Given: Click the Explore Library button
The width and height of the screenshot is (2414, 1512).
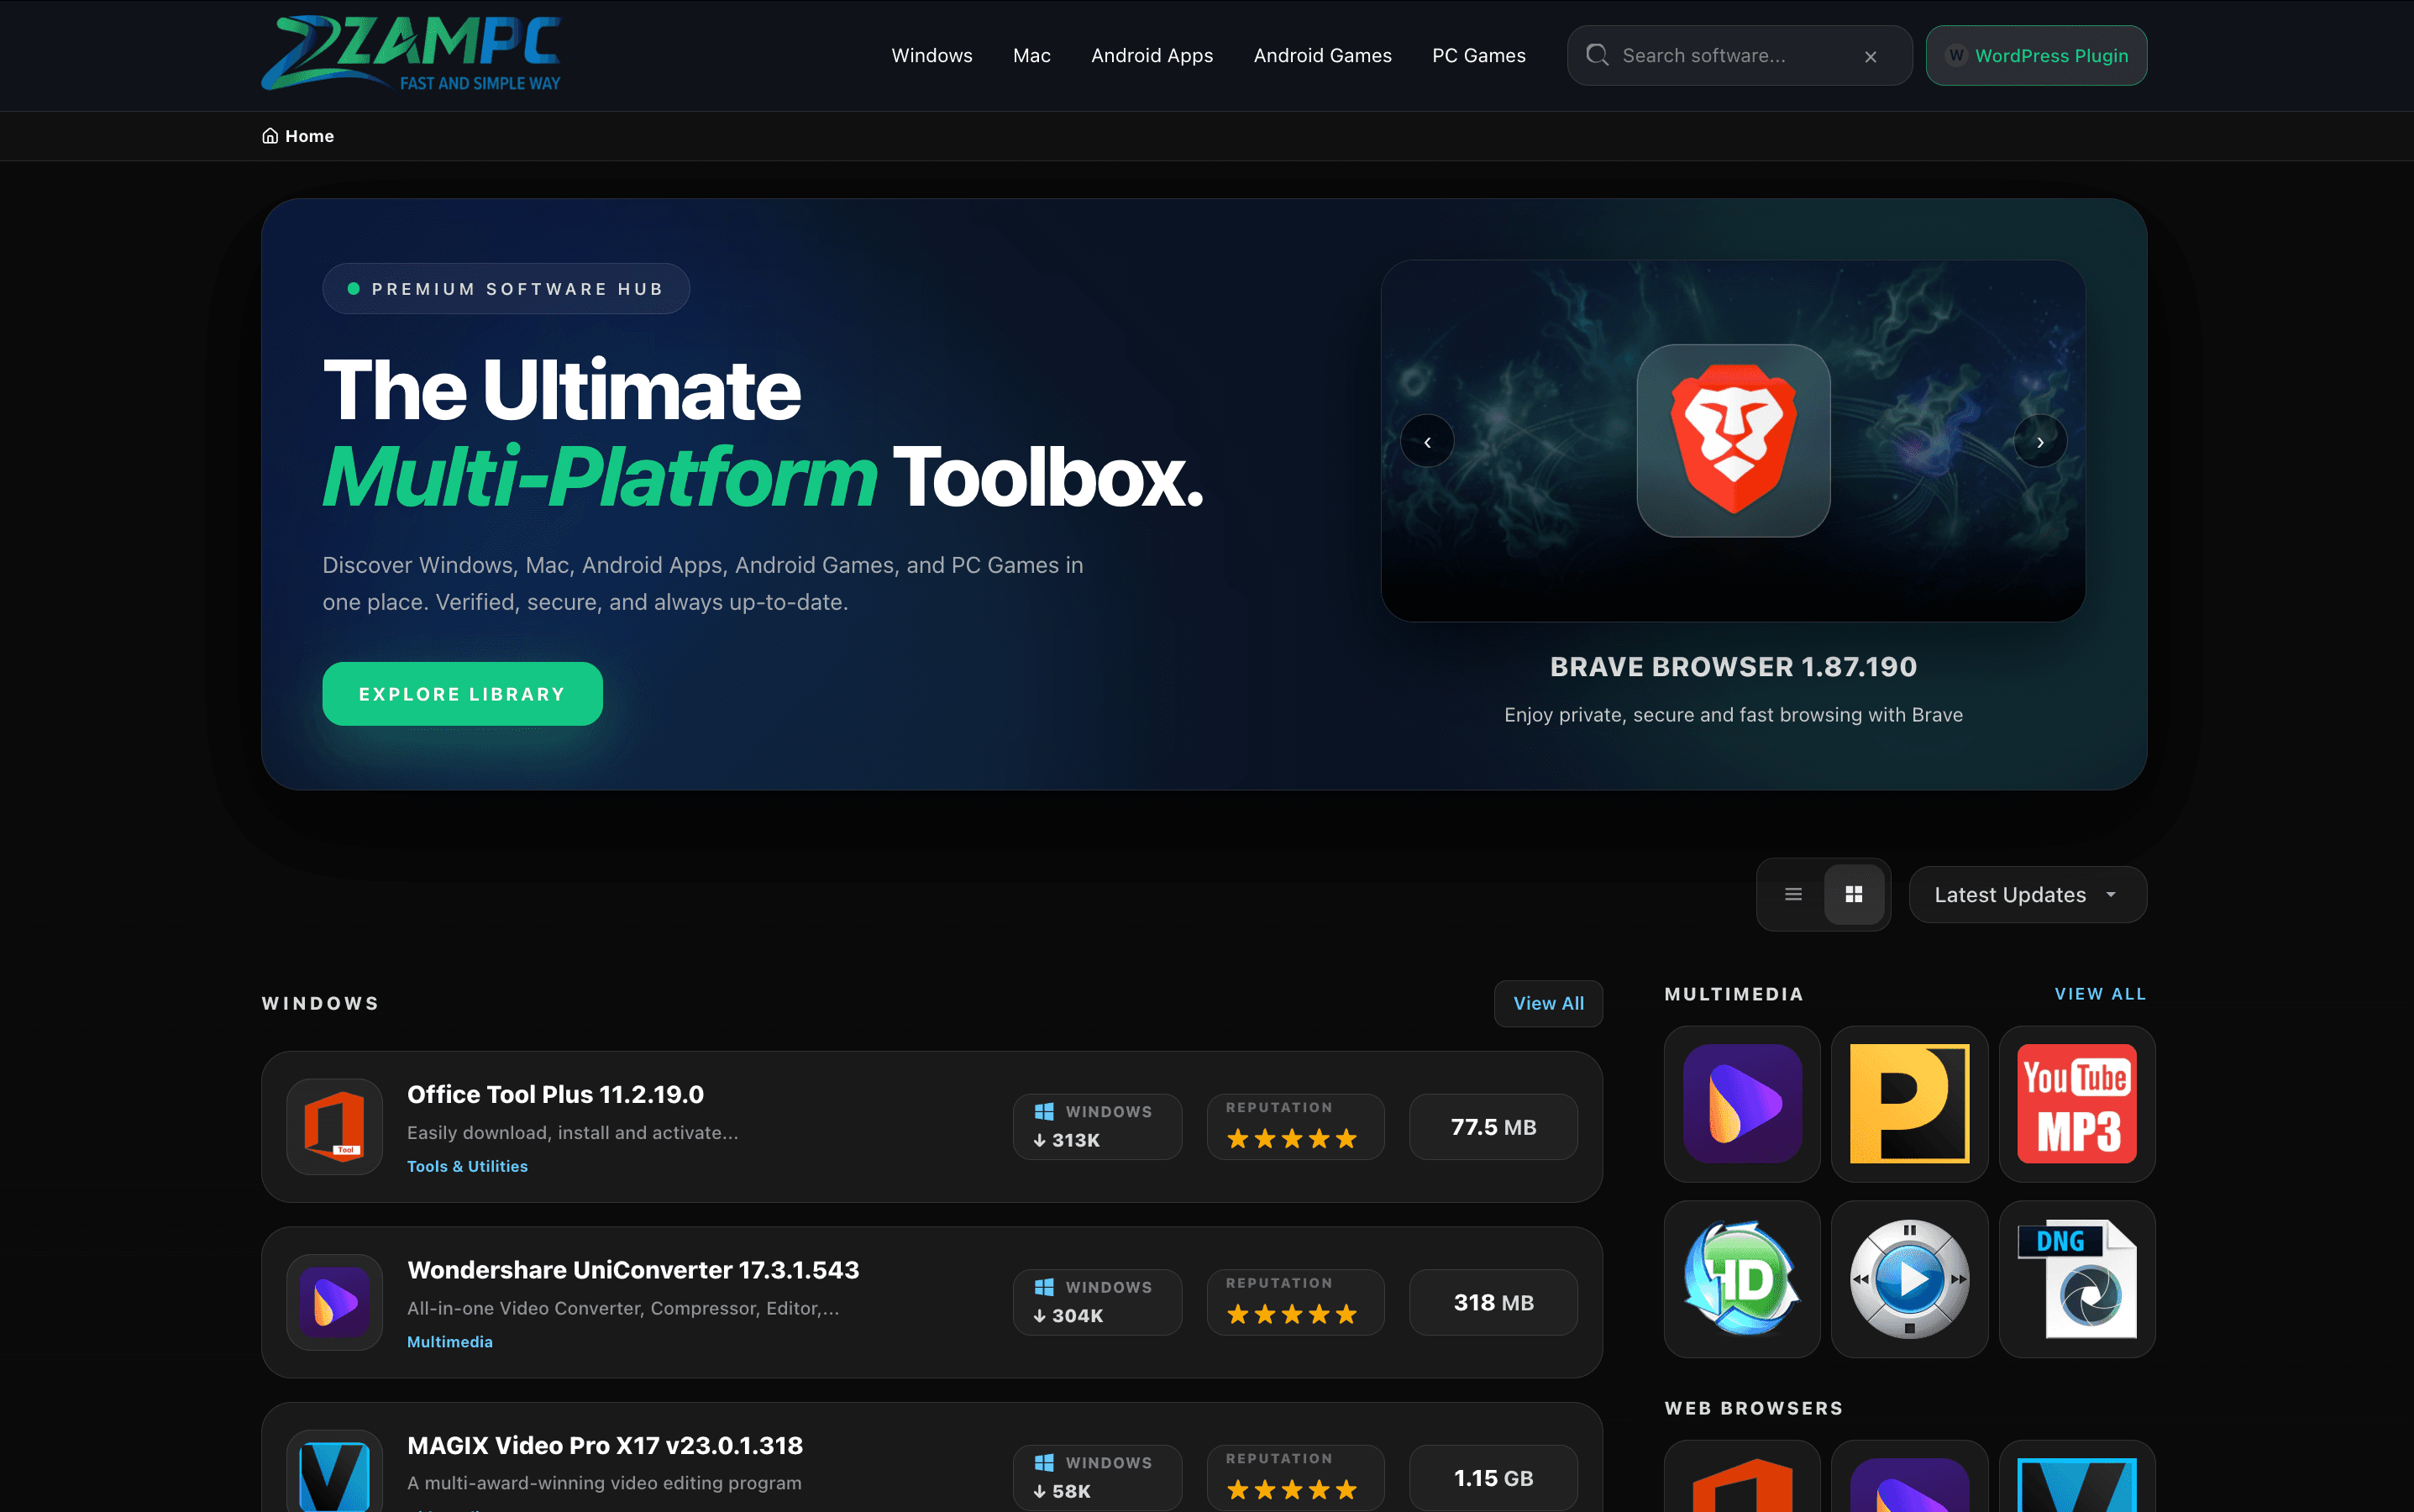Looking at the screenshot, I should pos(462,694).
